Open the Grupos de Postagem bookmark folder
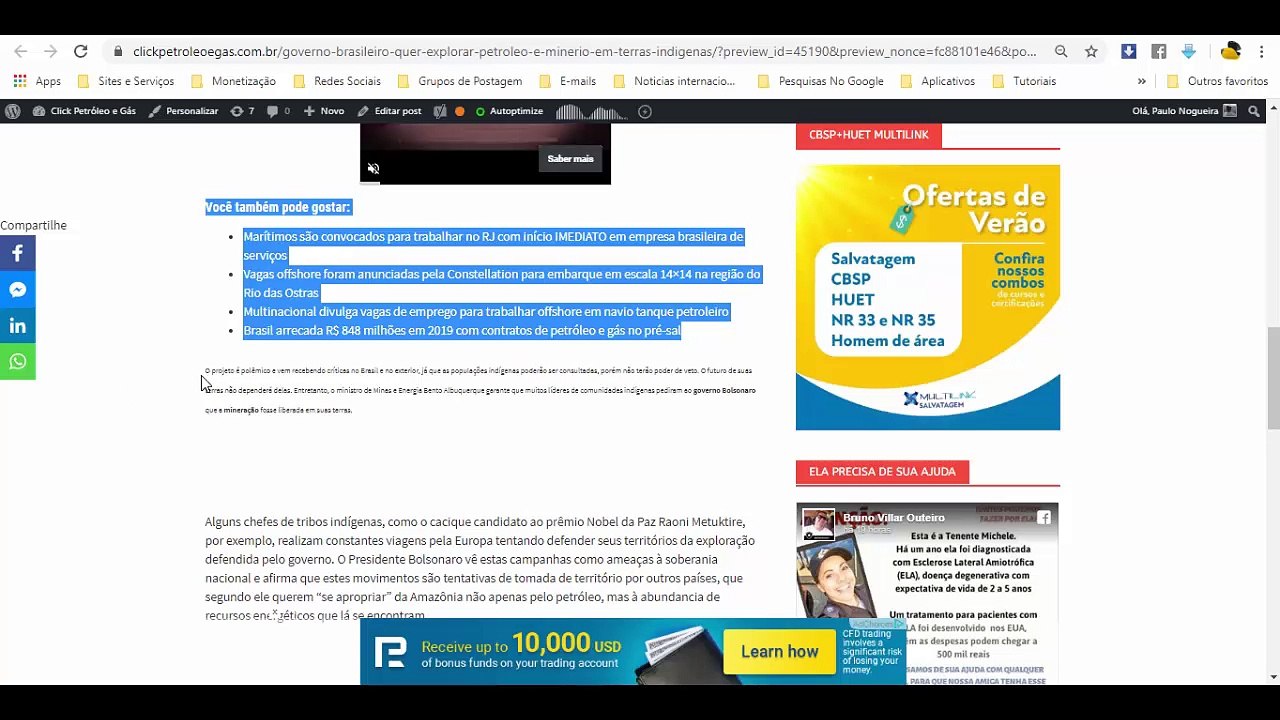Viewport: 1280px width, 720px height. (460, 81)
